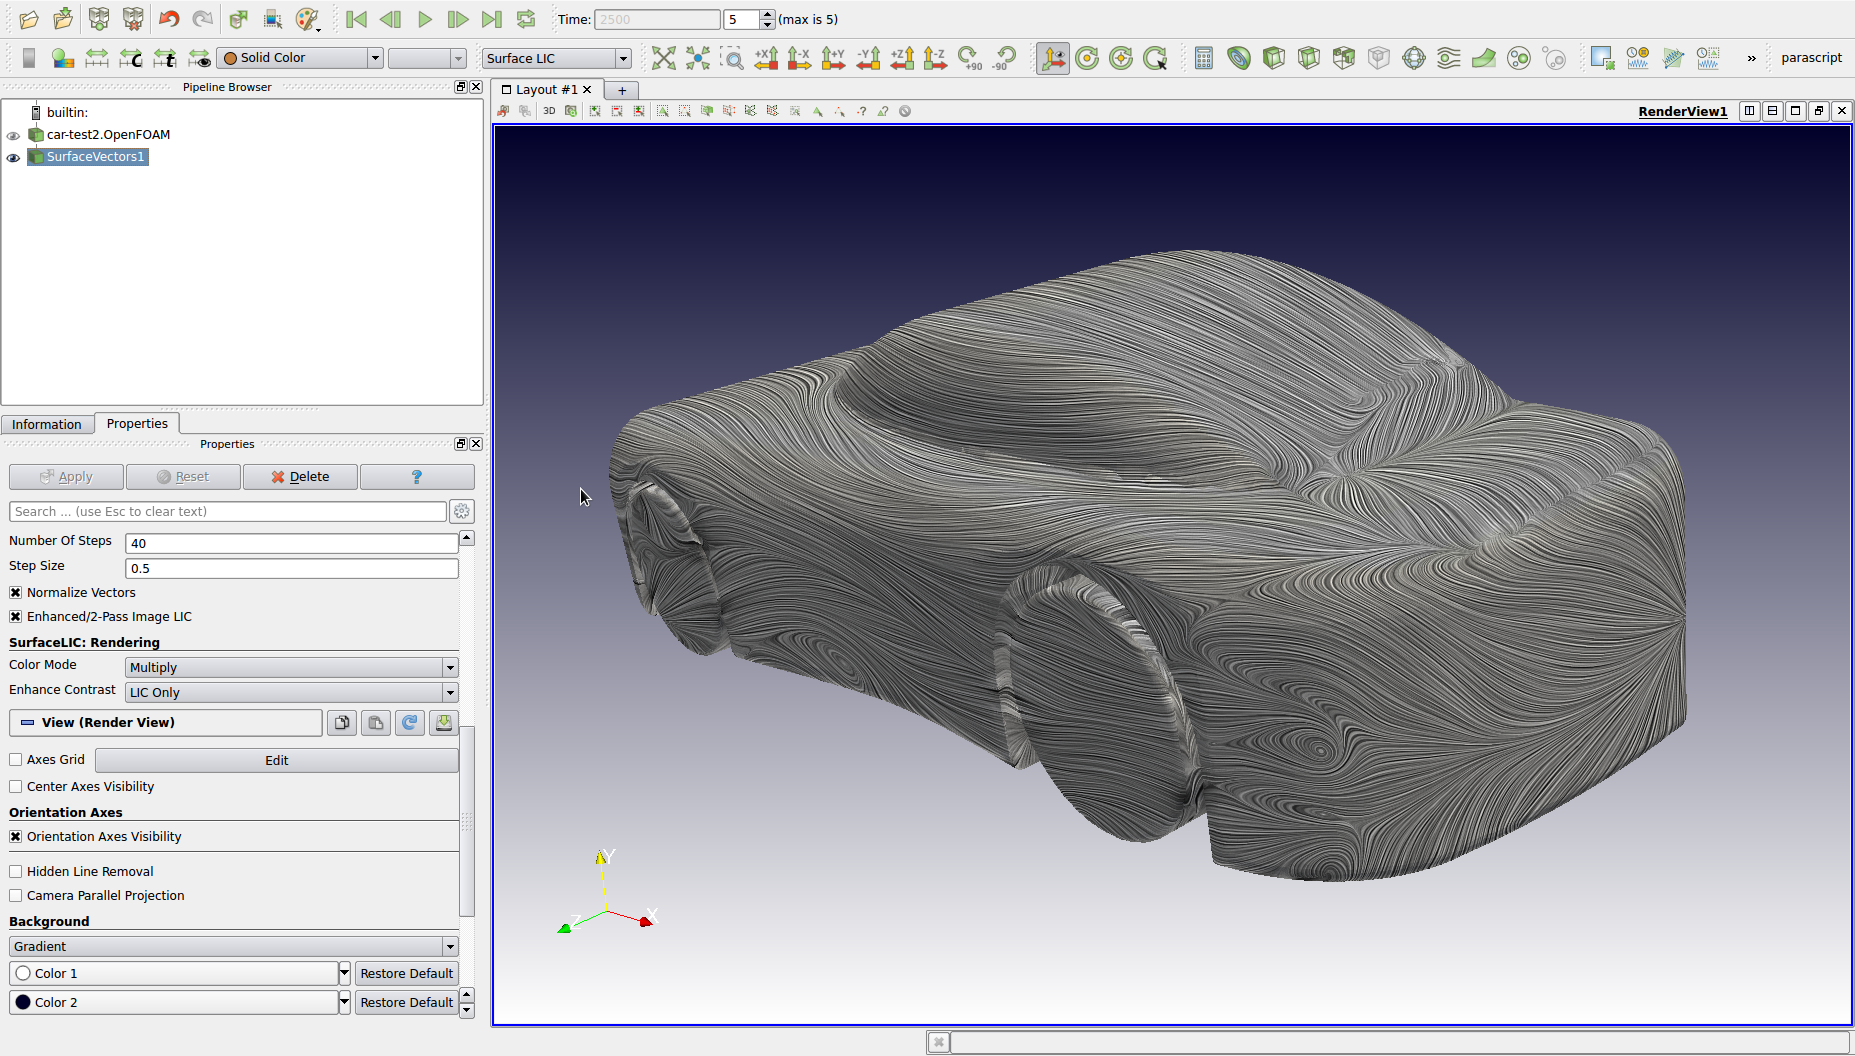Viewport: 1855px width, 1056px height.
Task: Open the Calculator filter
Action: pyautogui.click(x=1204, y=58)
